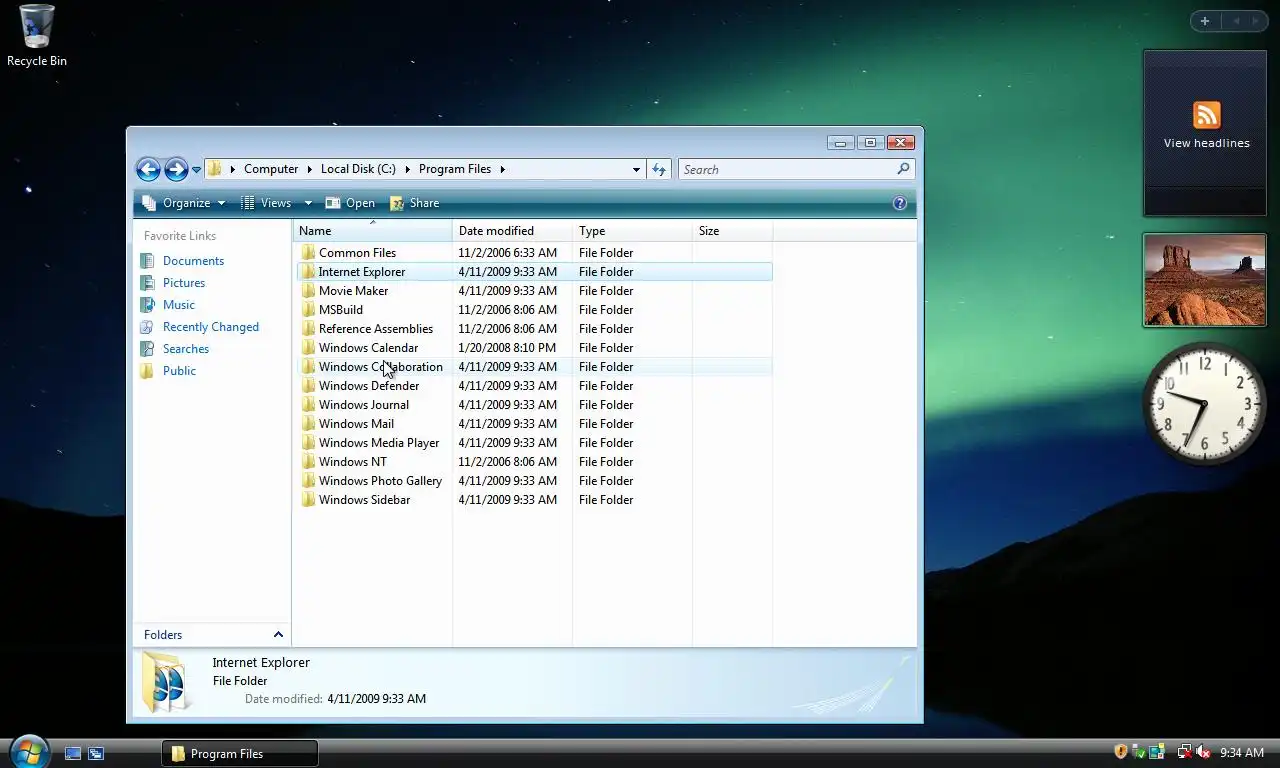The image size is (1280, 768).
Task: Click the Windows Sidebar folder icon
Action: tap(308, 500)
